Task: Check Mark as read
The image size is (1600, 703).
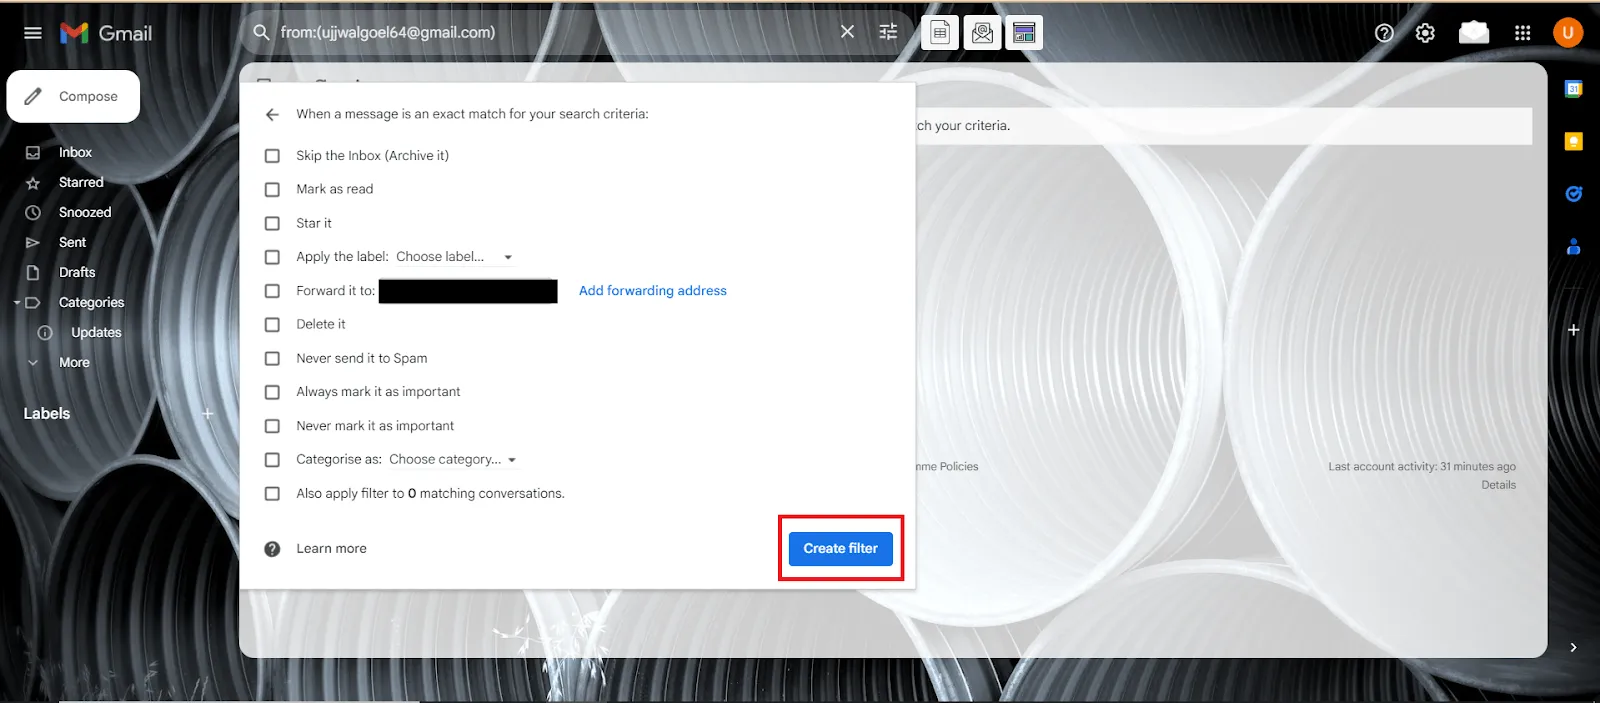Action: [x=272, y=190]
